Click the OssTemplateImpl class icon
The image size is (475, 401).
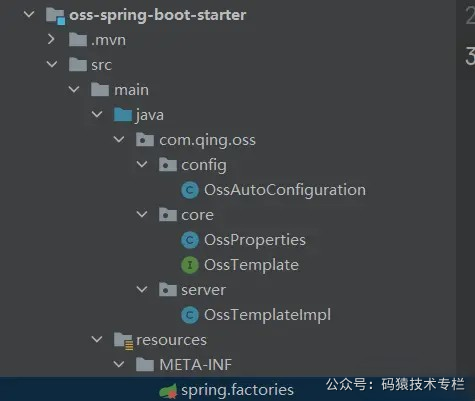(190, 315)
